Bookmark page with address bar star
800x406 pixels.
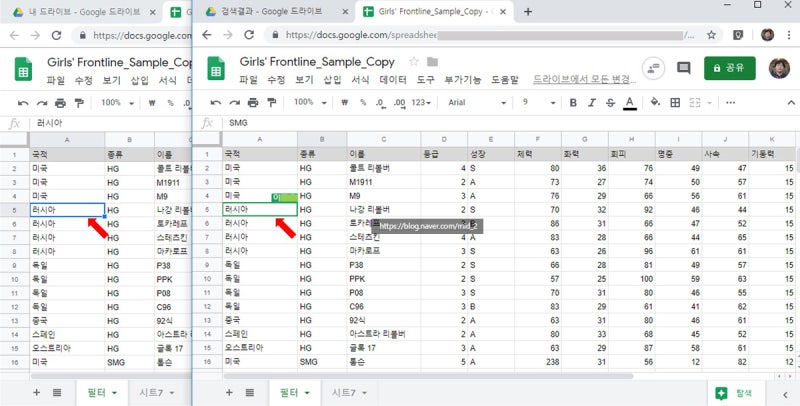tap(711, 35)
